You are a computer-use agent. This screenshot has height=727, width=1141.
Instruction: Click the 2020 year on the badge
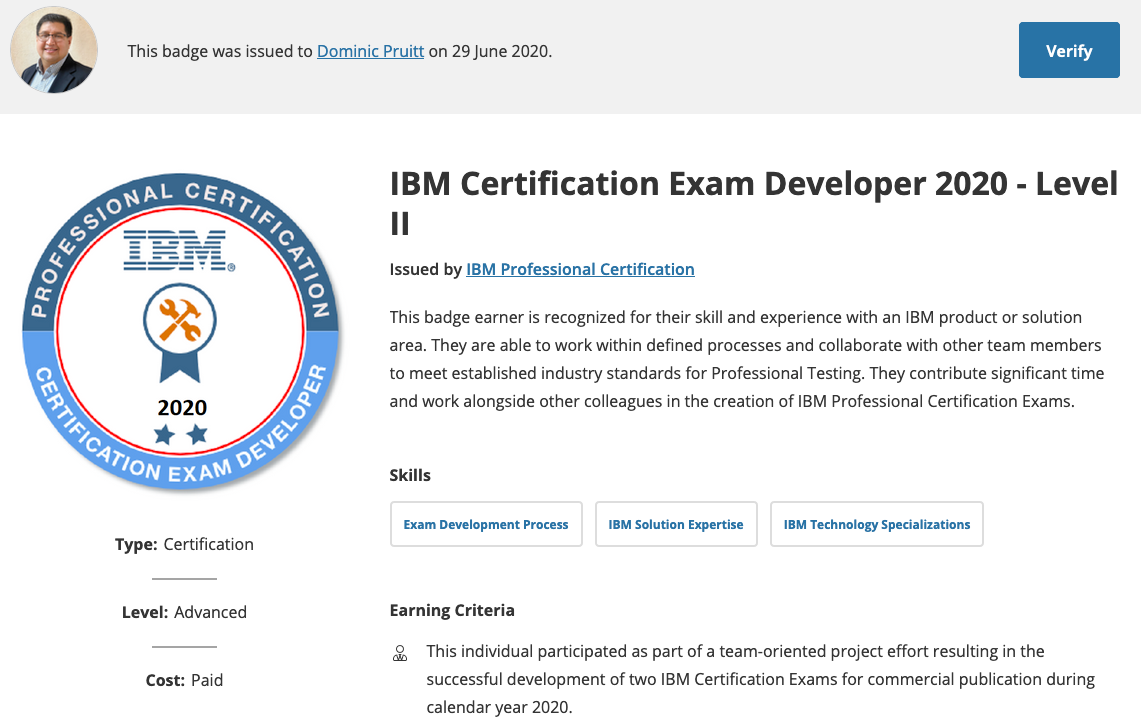[x=182, y=407]
